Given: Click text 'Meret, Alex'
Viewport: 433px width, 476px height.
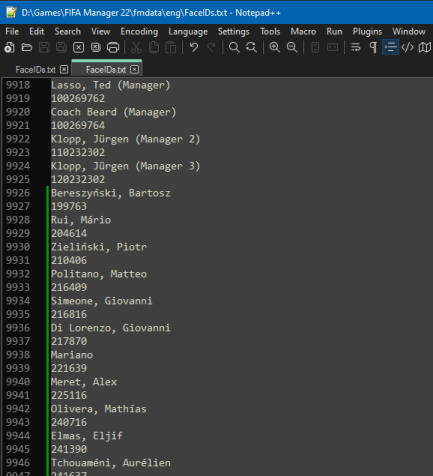Looking at the screenshot, I should pyautogui.click(x=84, y=382).
